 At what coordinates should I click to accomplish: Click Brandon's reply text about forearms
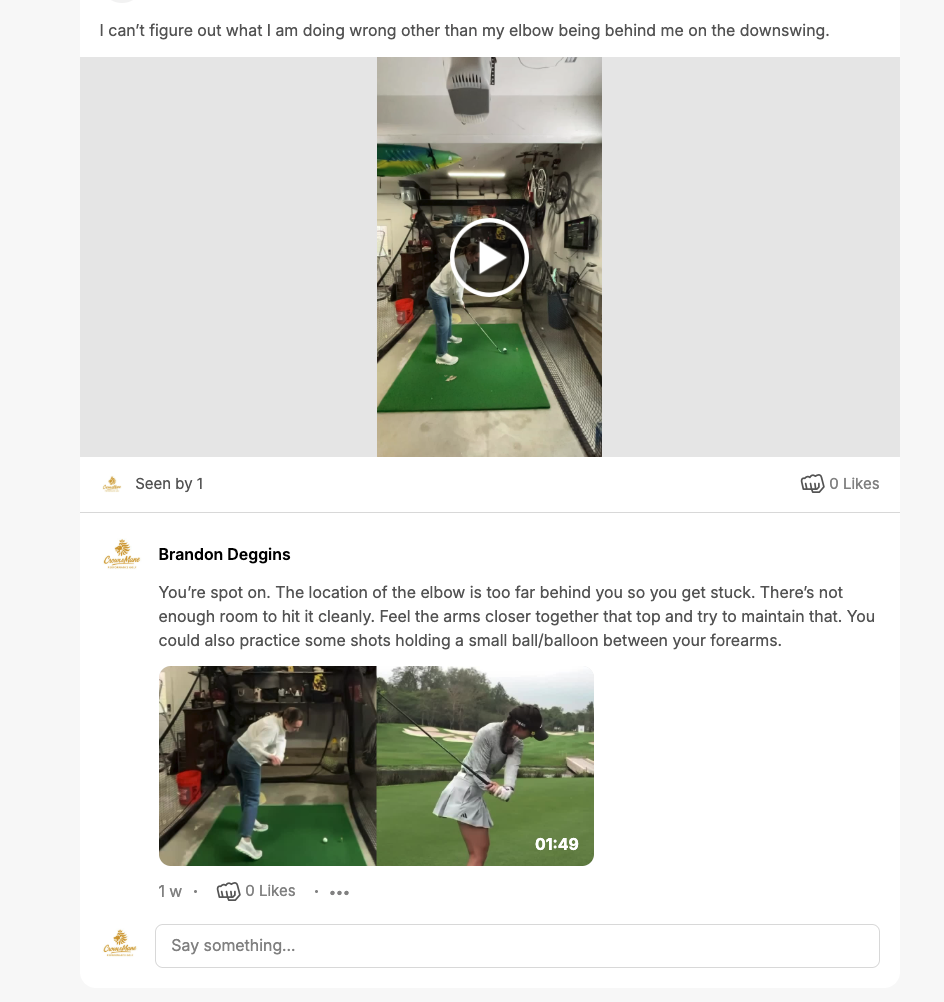click(516, 617)
